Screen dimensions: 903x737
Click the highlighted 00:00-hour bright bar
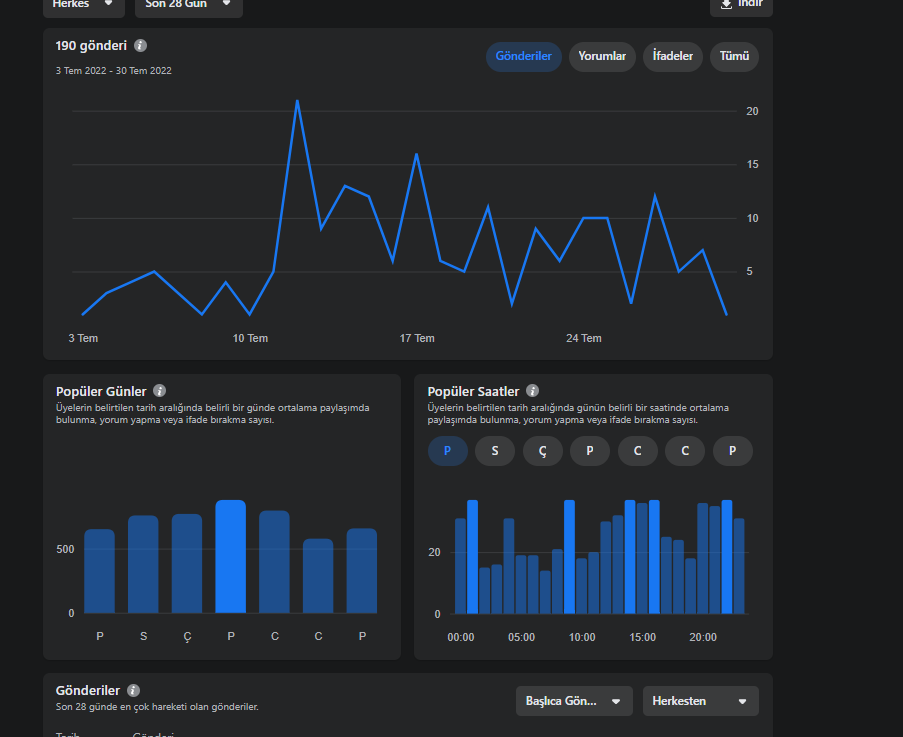pyautogui.click(x=472, y=557)
